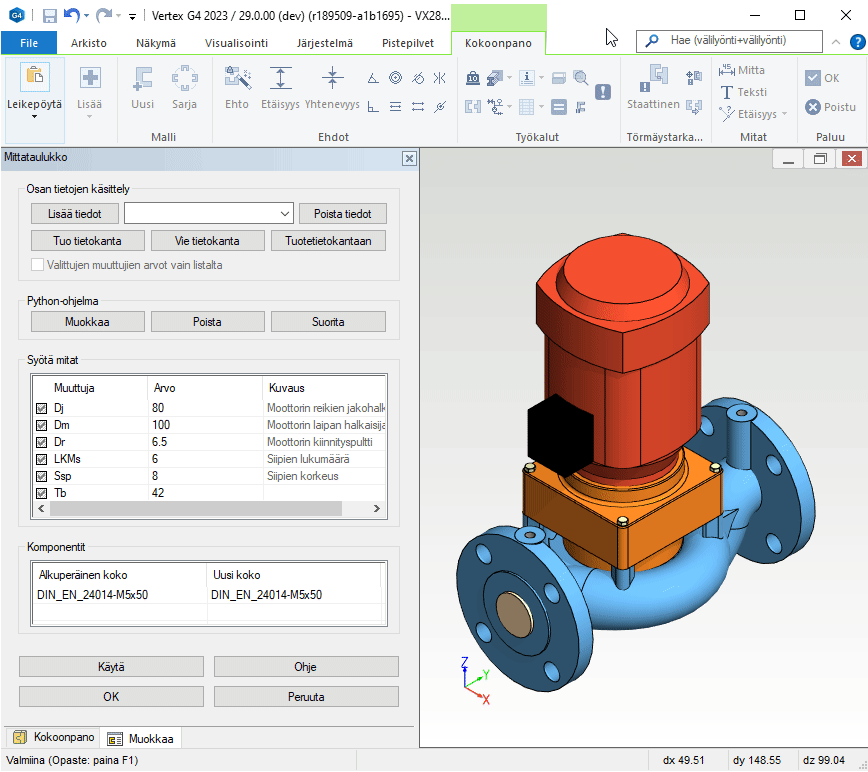Viewport: 868px width, 772px height.
Task: Open the Visualisointi ribbon tab
Action: coord(236,43)
